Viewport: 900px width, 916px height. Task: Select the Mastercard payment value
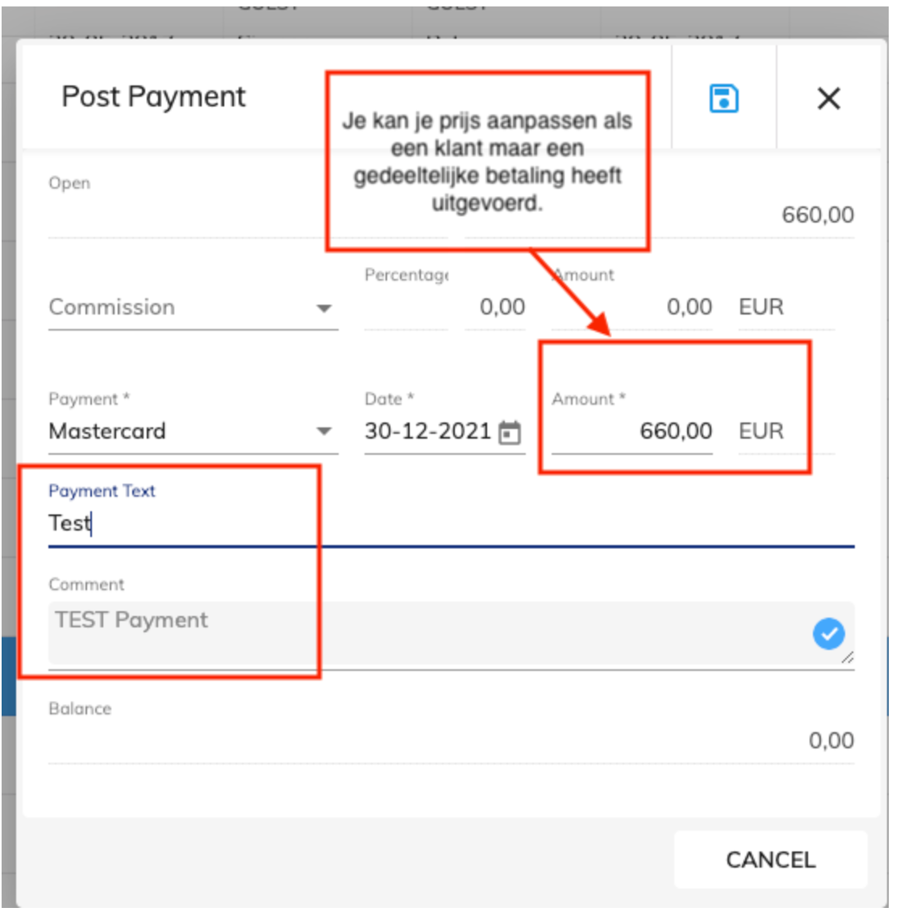108,432
